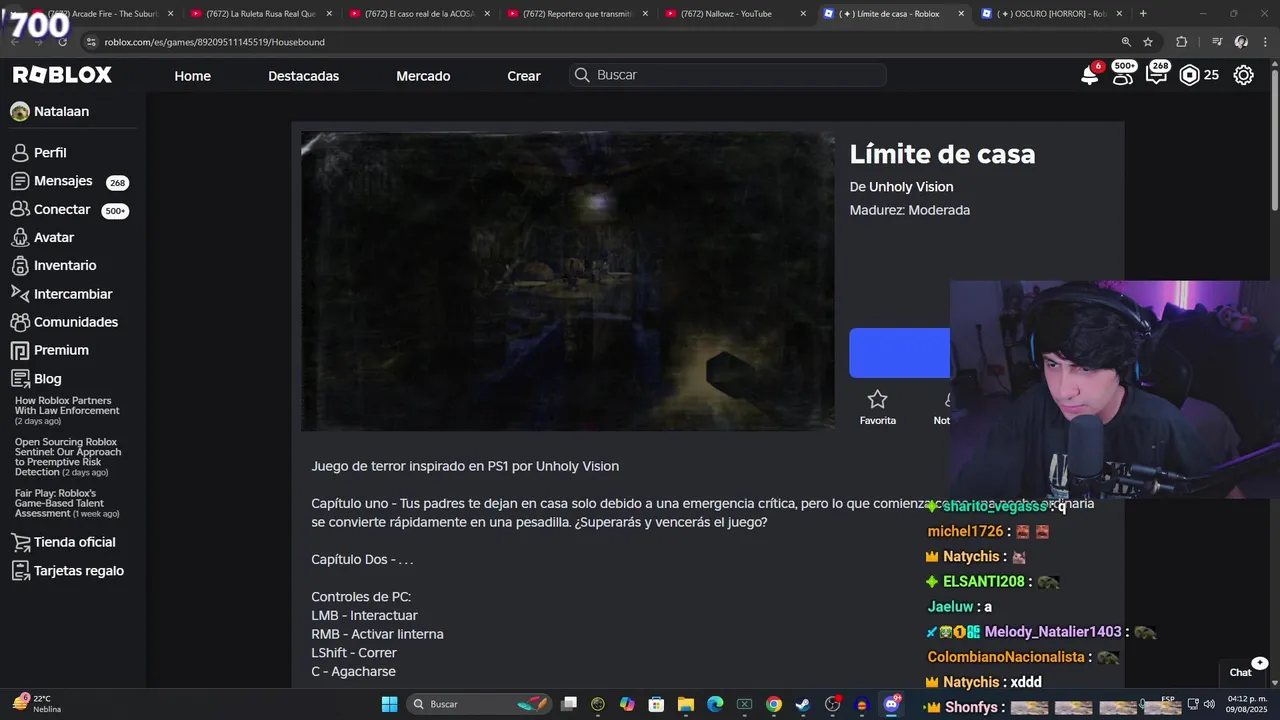The image size is (1280, 720).
Task: Click the Buscar search field in Roblox
Action: coord(728,75)
